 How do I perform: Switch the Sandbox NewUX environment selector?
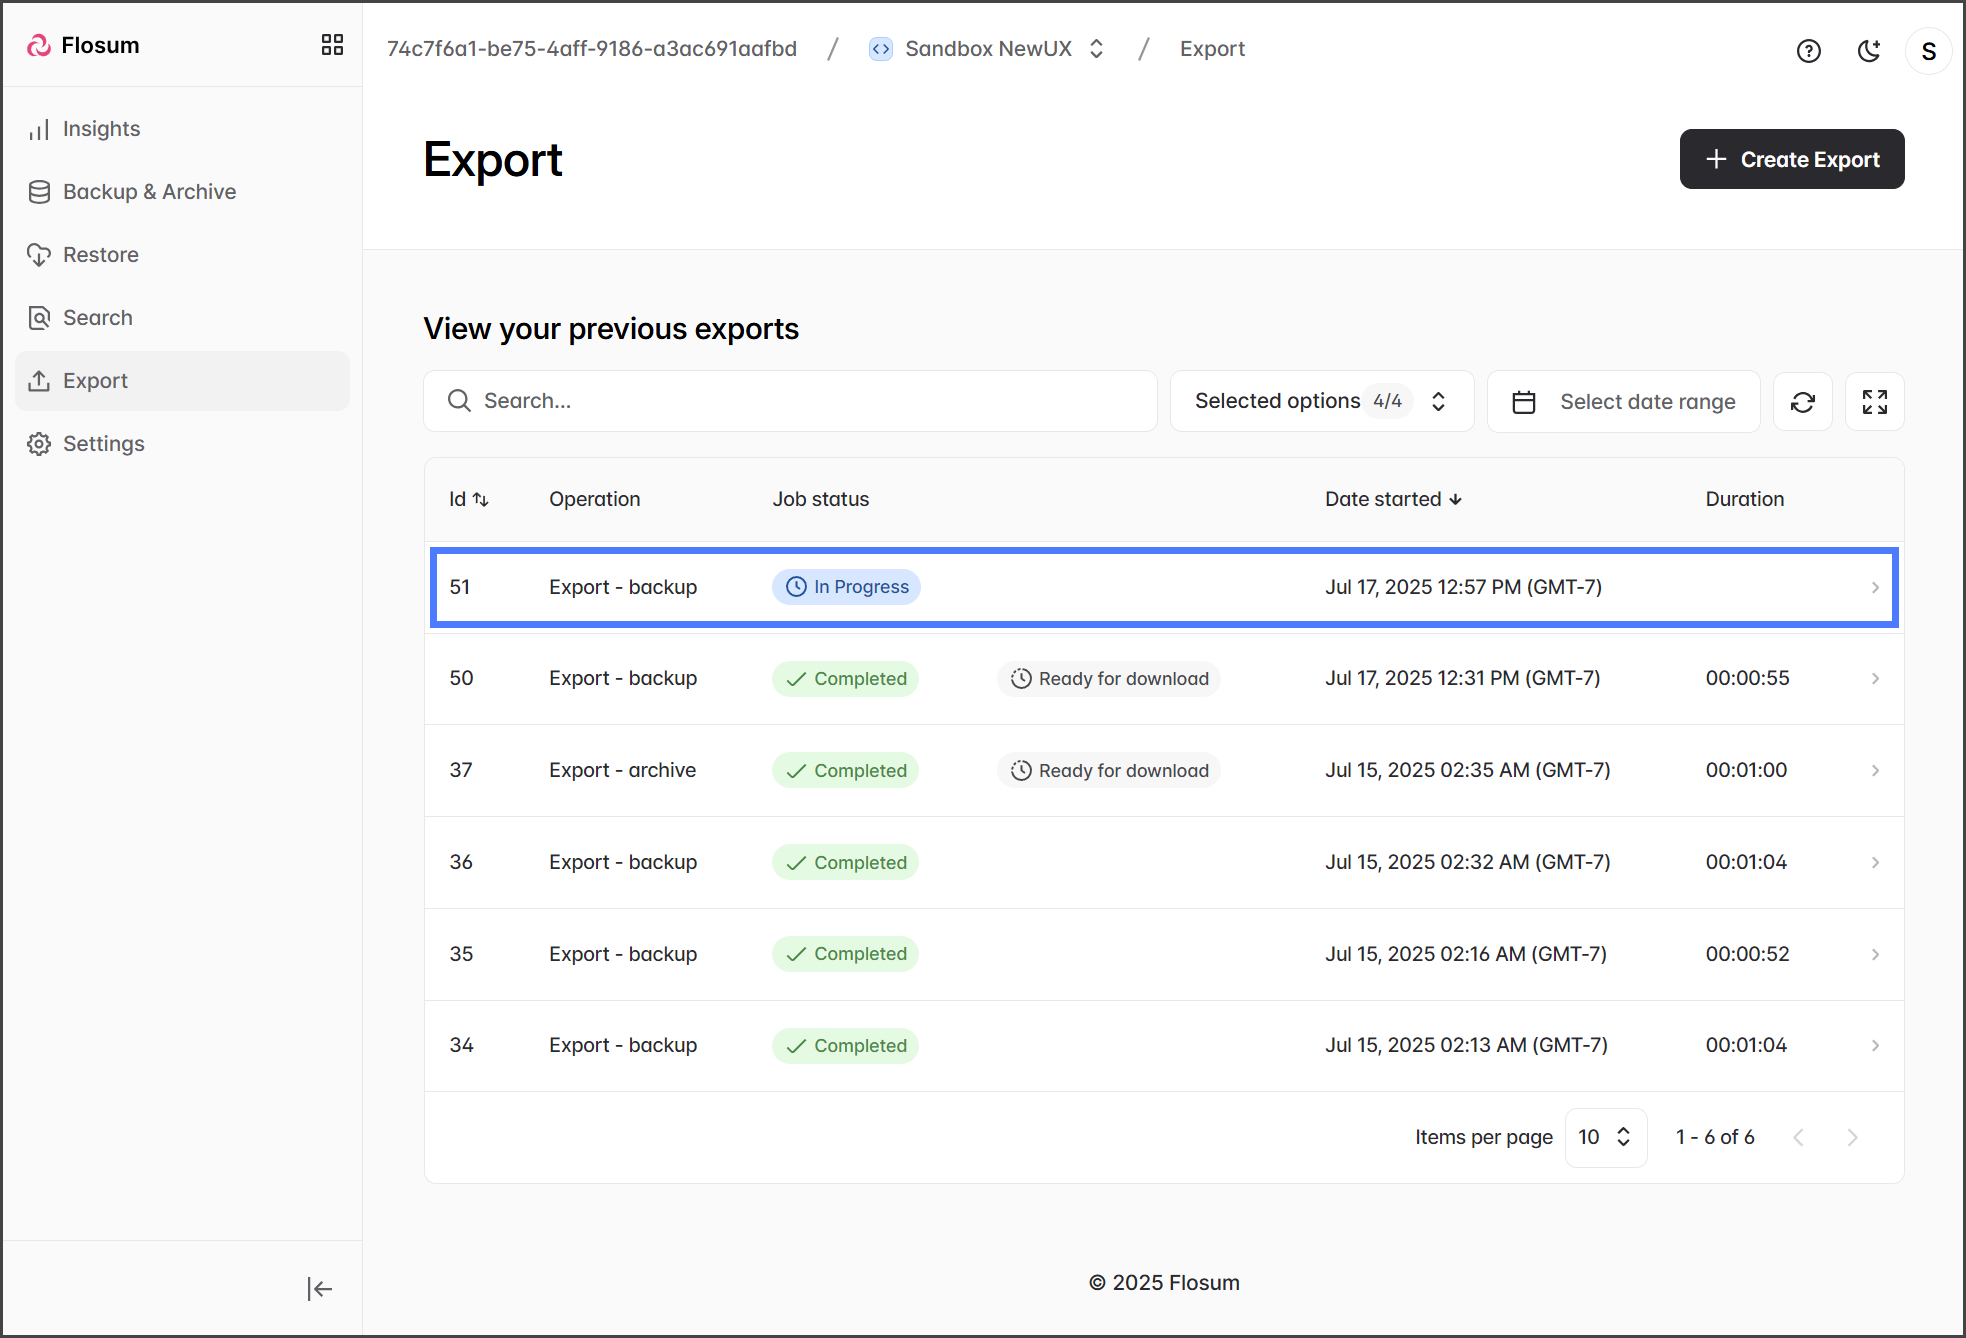(988, 49)
